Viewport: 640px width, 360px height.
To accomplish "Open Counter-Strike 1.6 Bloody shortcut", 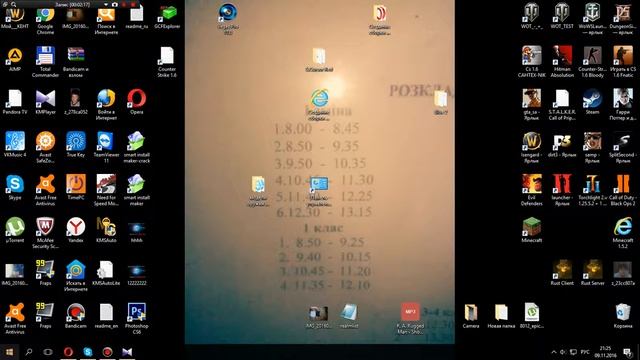I will click(x=593, y=62).
